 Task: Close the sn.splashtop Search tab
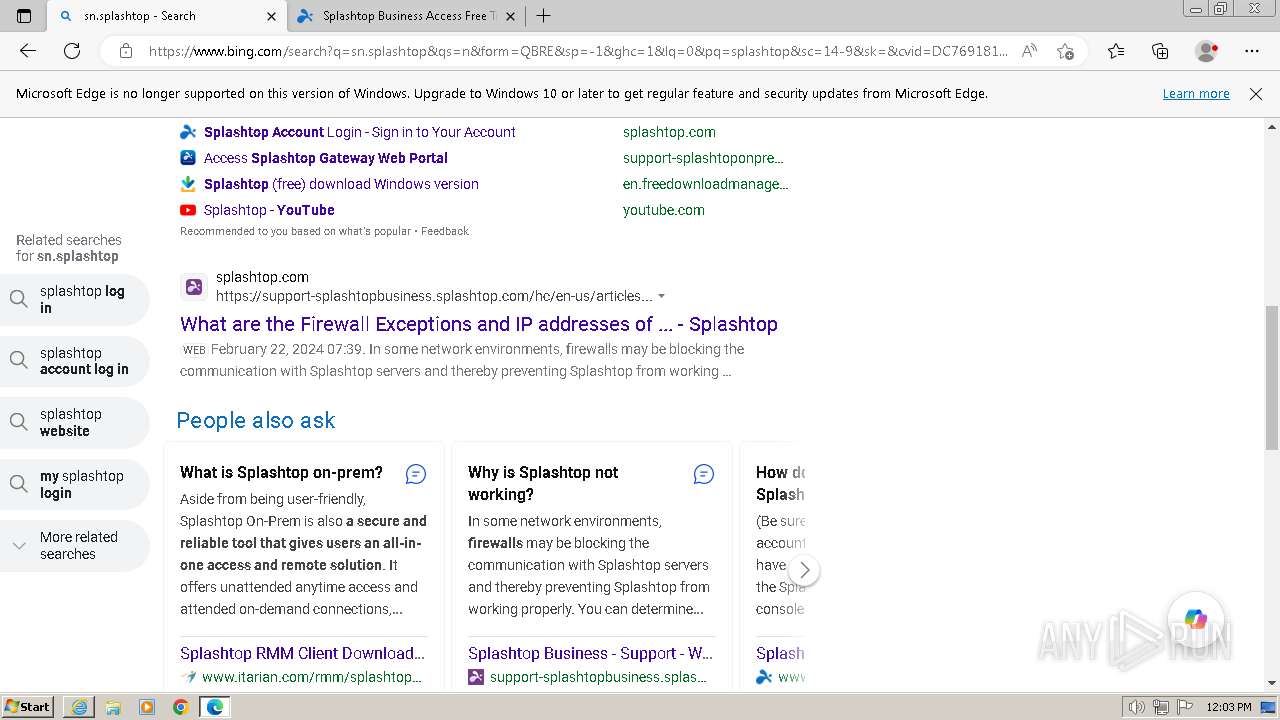click(271, 16)
